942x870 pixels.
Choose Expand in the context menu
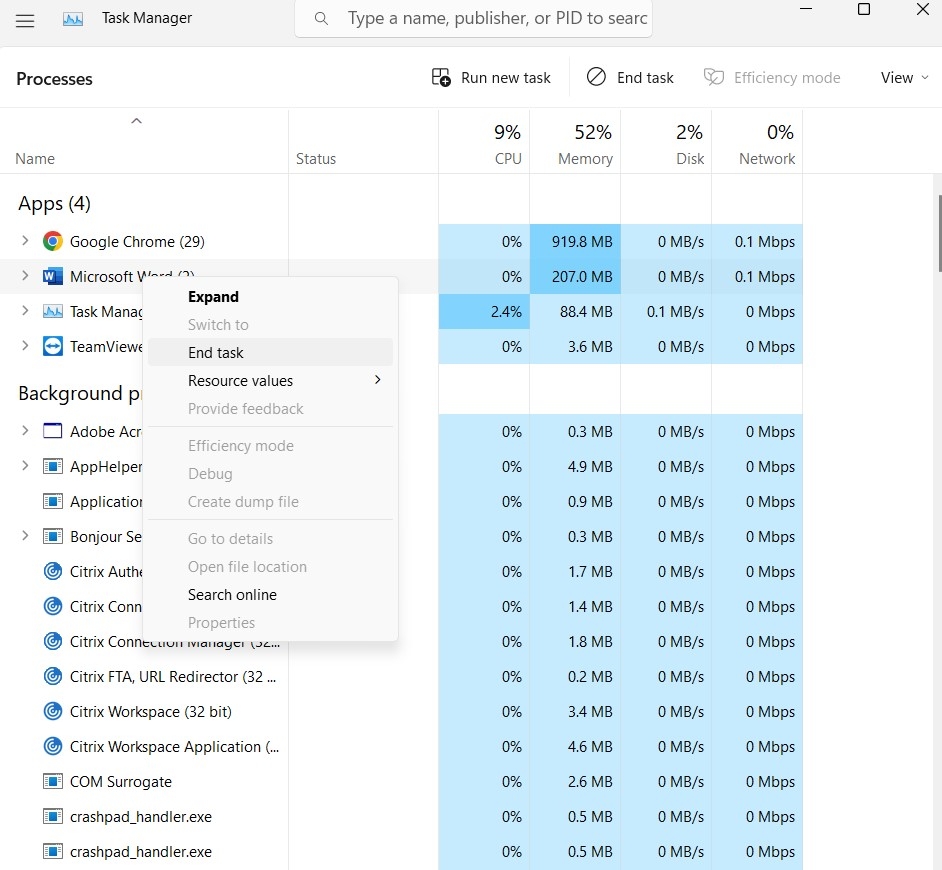tap(270, 297)
